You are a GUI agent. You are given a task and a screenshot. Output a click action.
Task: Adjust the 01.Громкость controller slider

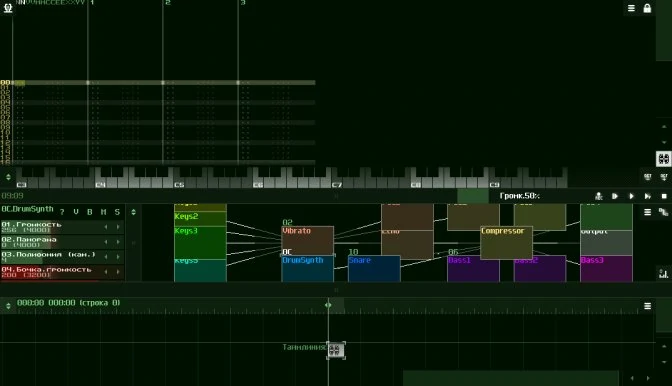[62, 227]
